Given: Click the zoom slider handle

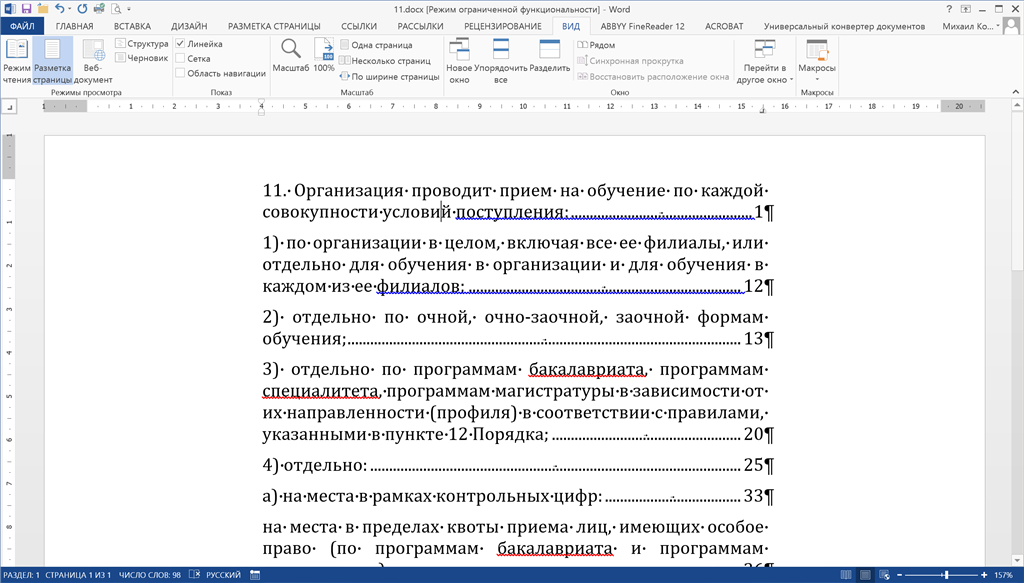Looking at the screenshot, I should [947, 575].
